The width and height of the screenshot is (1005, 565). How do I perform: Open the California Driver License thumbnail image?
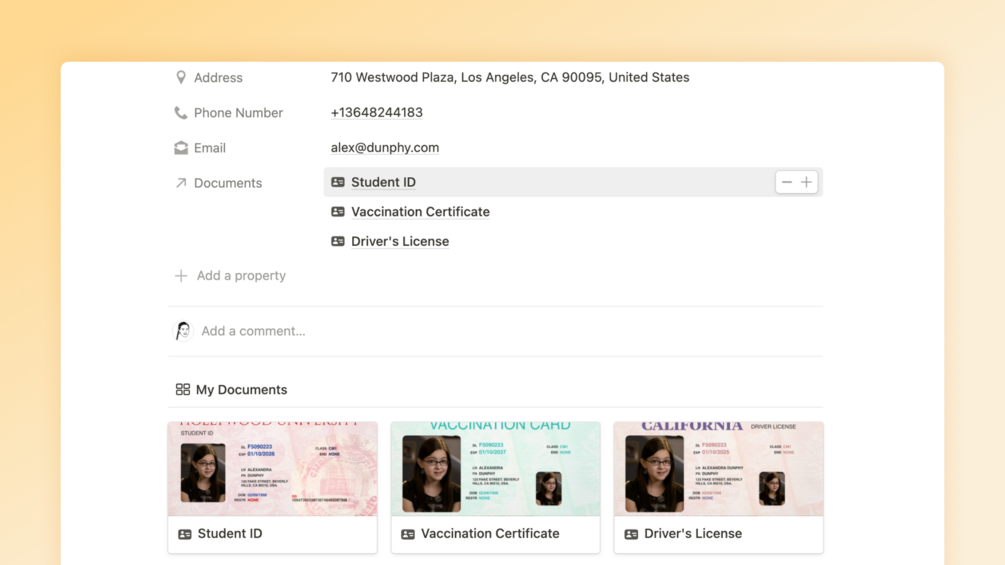pos(718,469)
